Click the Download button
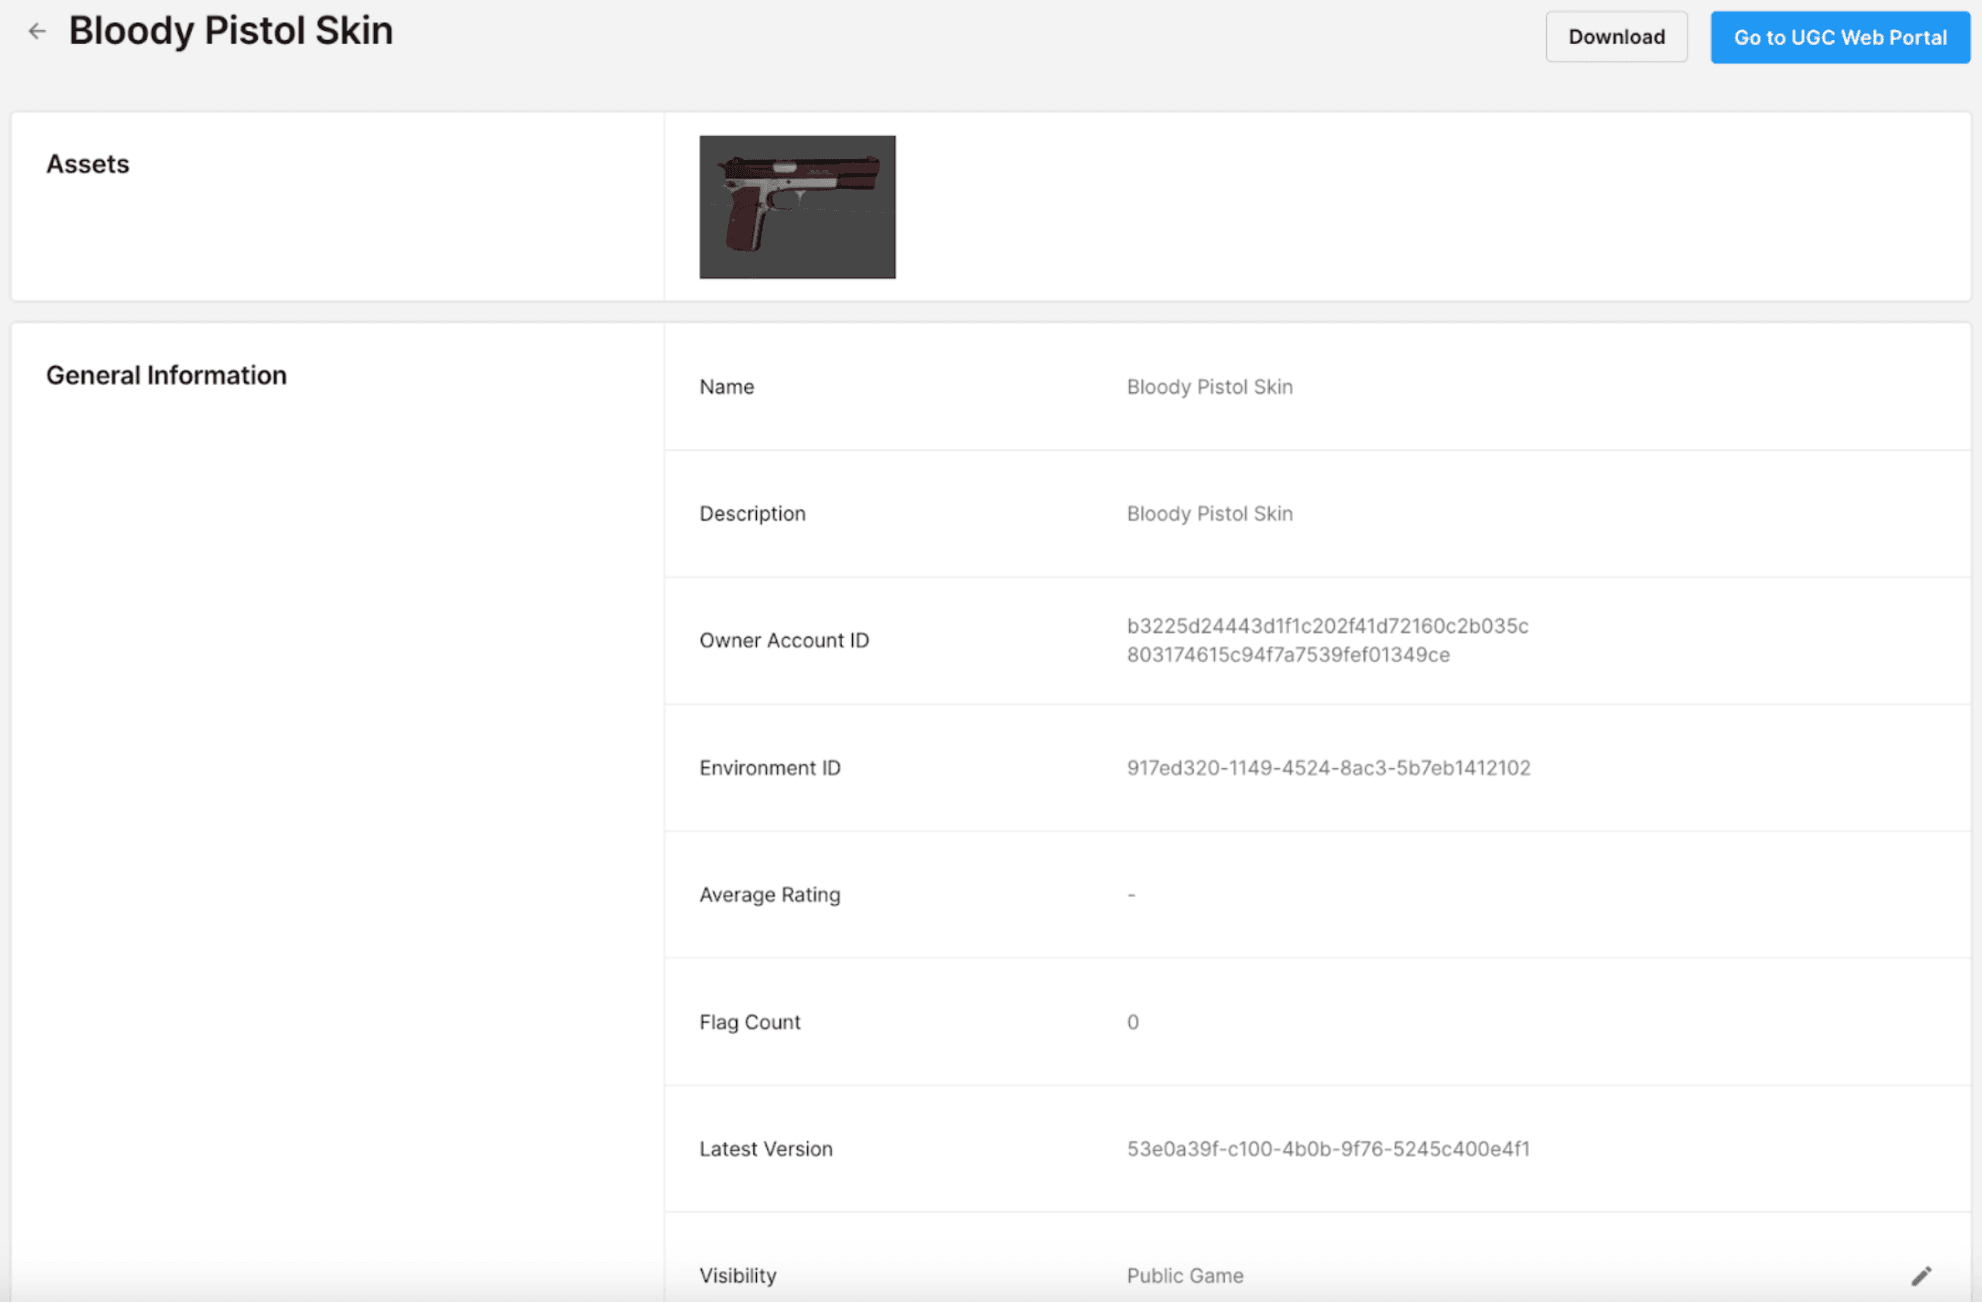The width and height of the screenshot is (1982, 1304). click(1616, 37)
